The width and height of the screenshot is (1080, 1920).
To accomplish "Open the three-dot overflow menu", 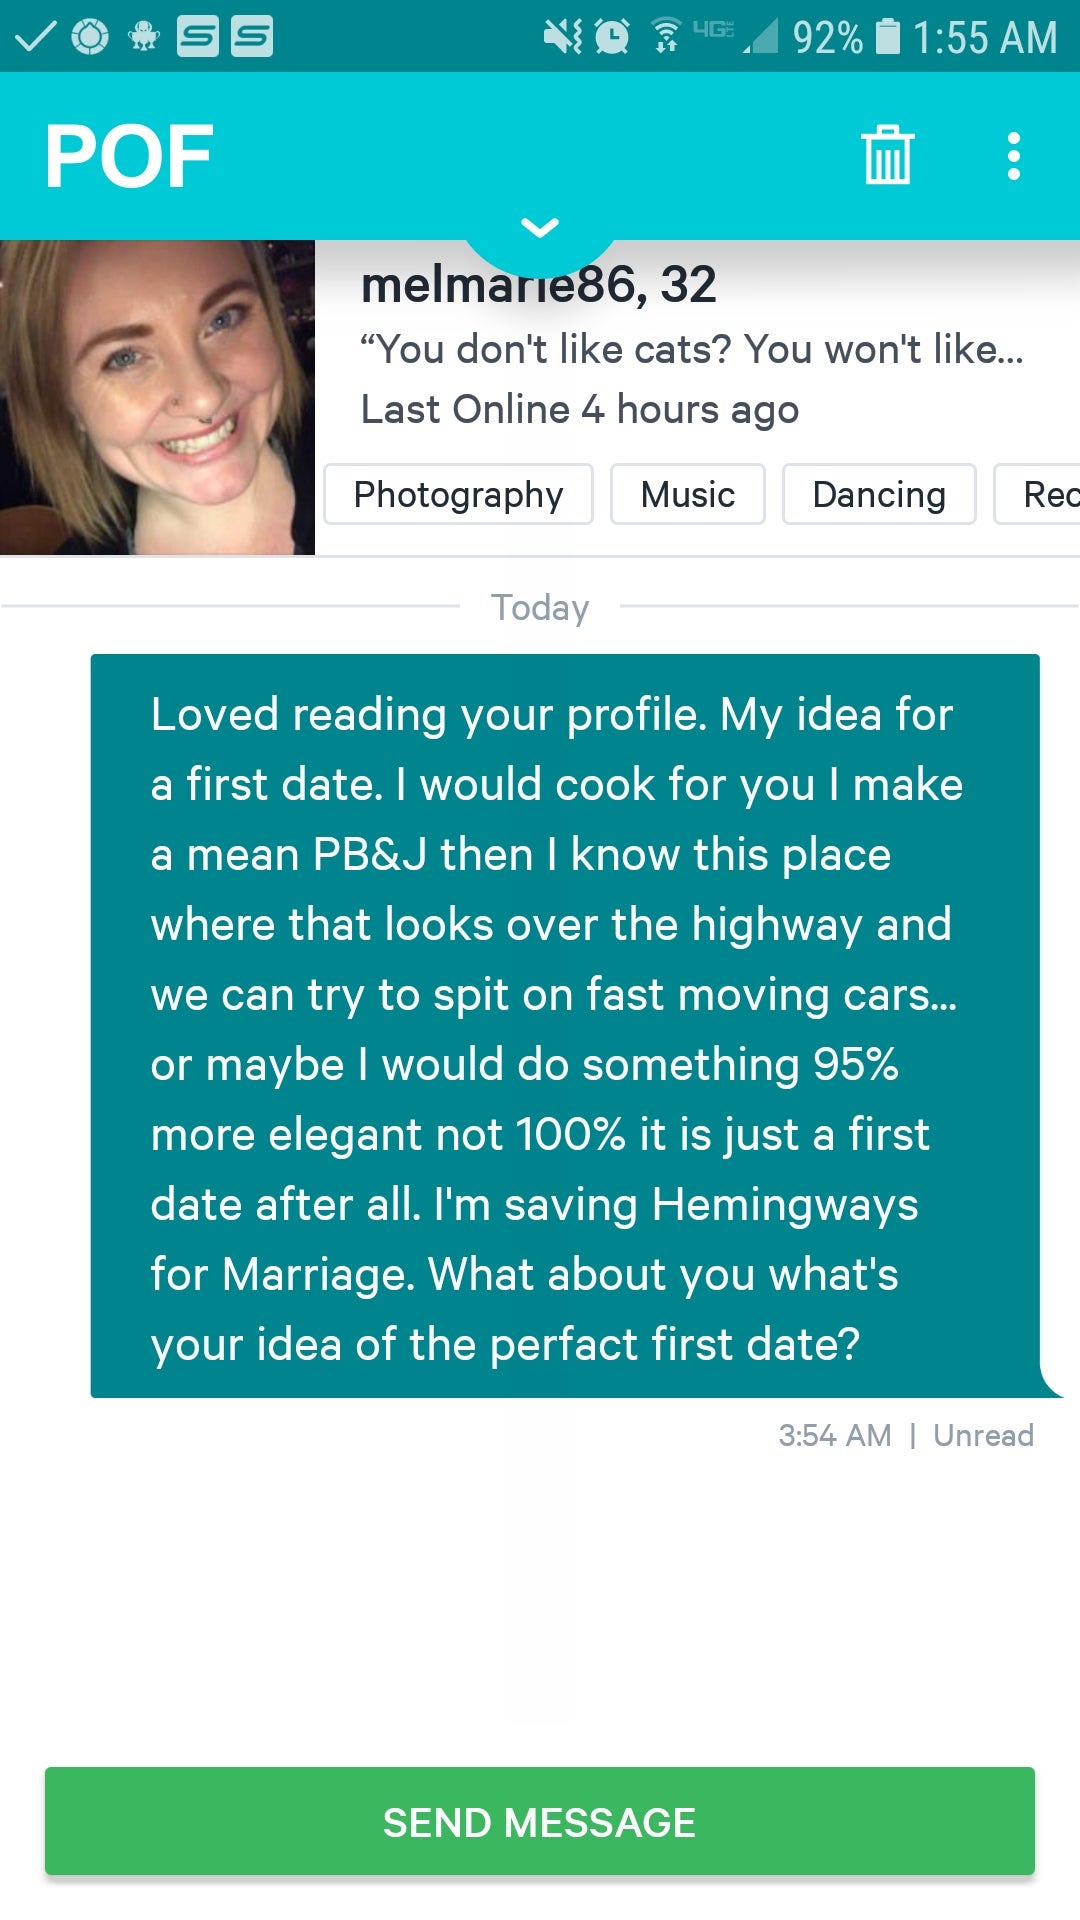I will click(x=1013, y=156).
